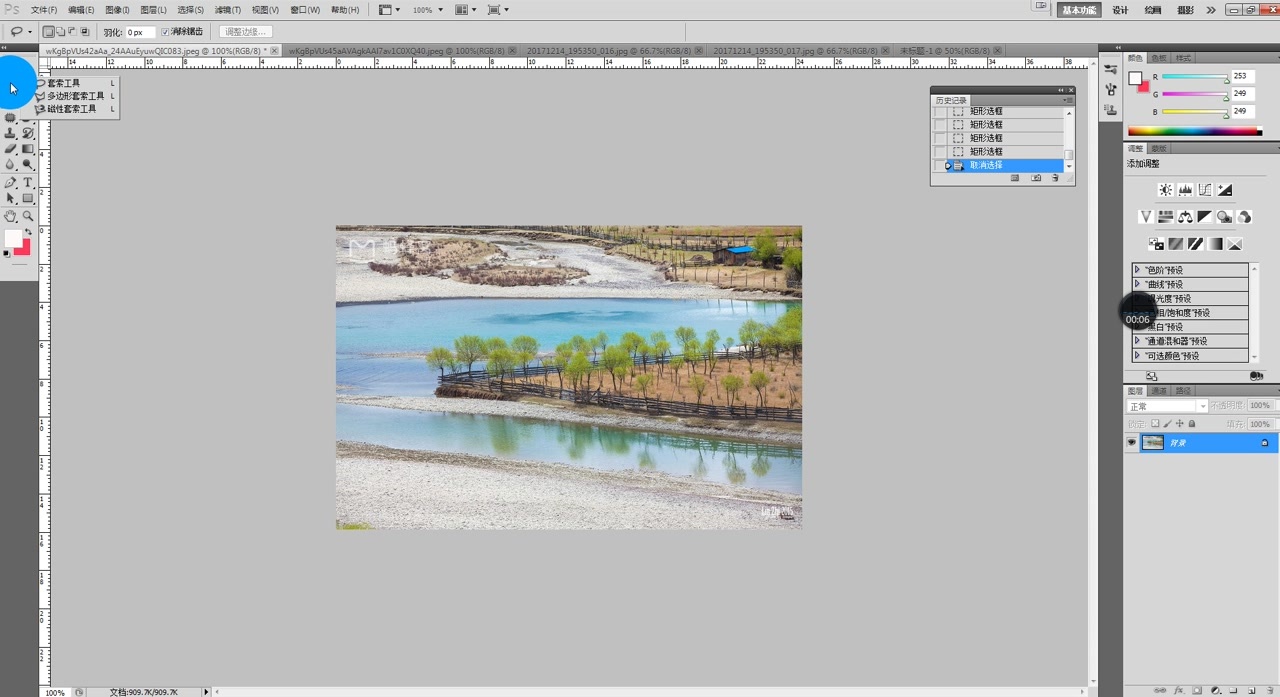Open the screen mode dropdown

coord(498,10)
